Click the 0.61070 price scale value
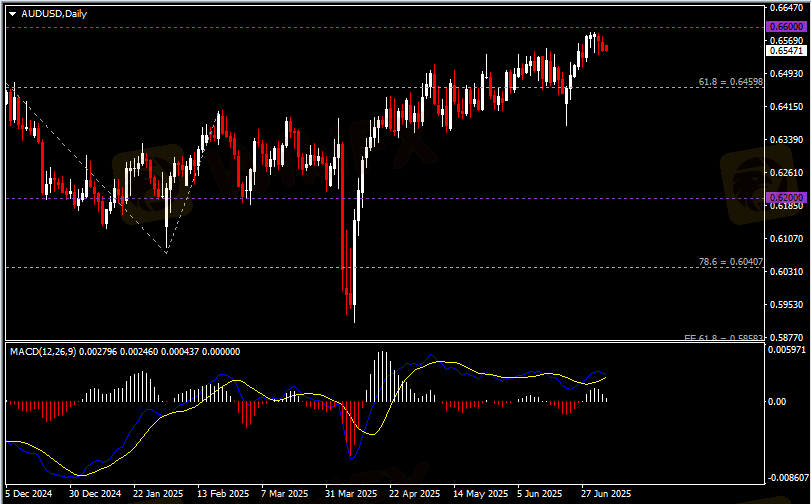Screen dimensions: 811x504 [785, 238]
